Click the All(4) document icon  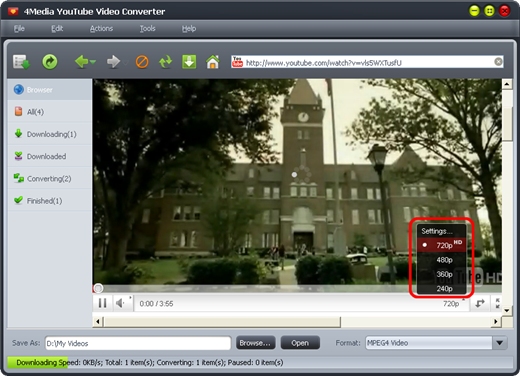pyautogui.click(x=19, y=111)
